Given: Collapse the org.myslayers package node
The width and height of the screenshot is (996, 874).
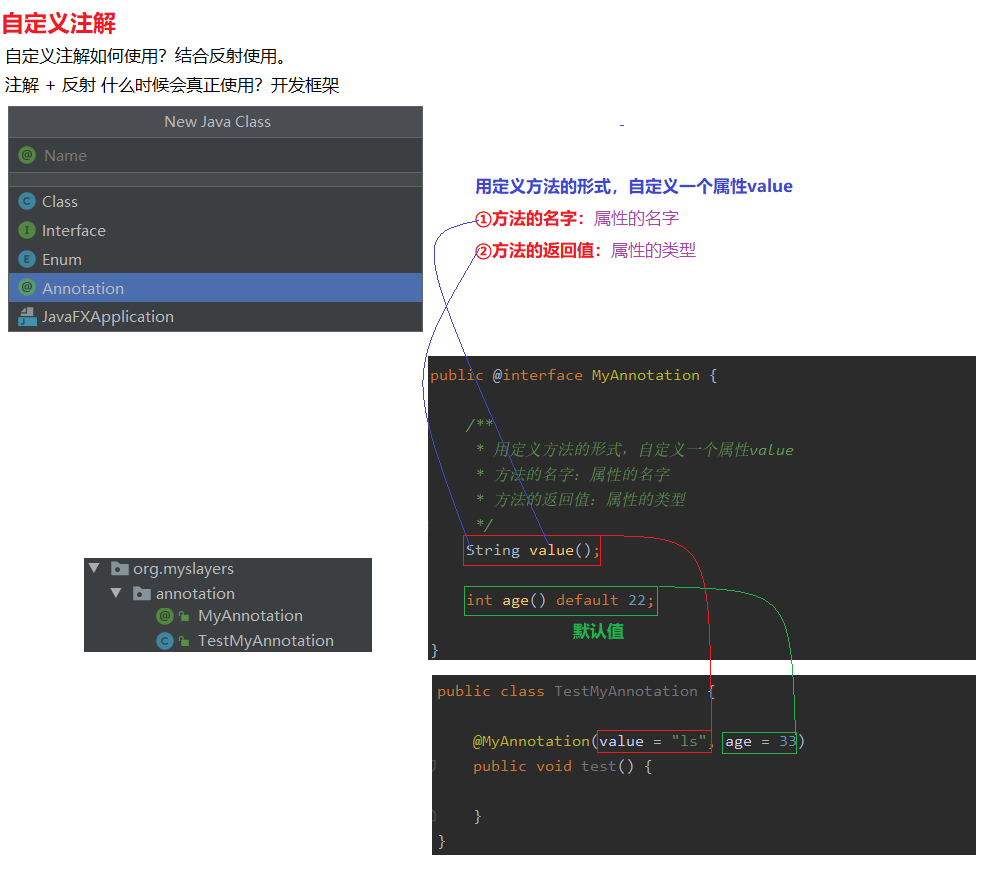Looking at the screenshot, I should [94, 568].
